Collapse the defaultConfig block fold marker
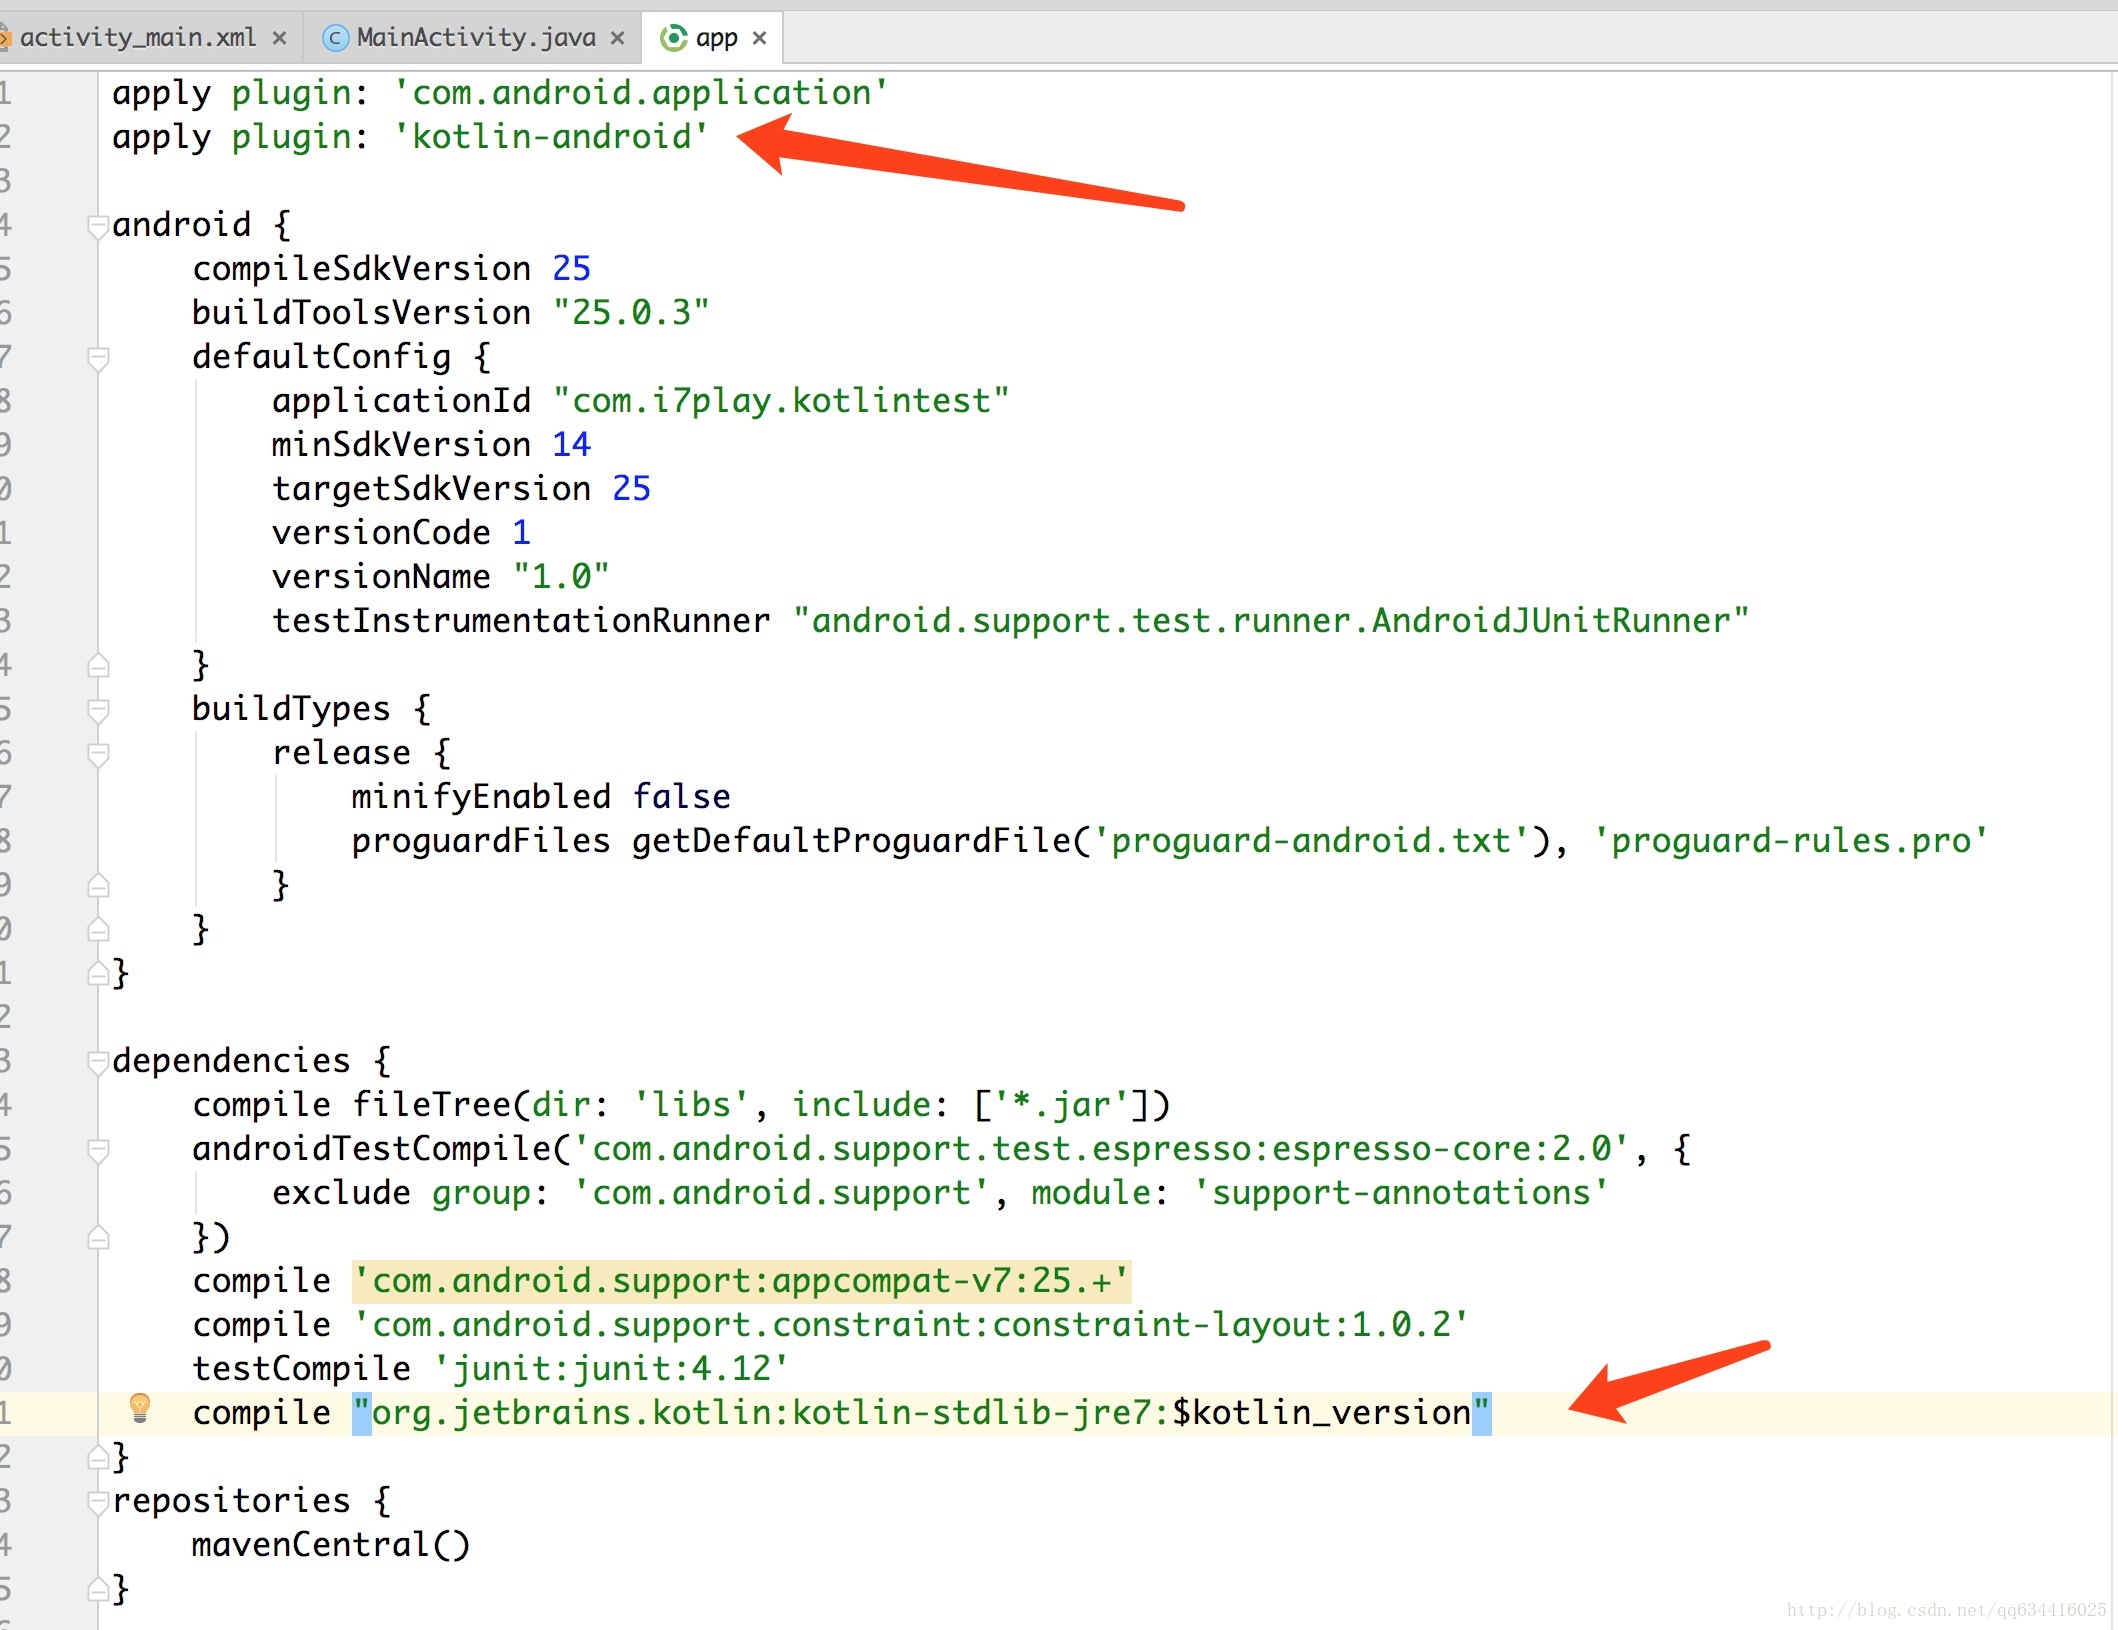 click(x=98, y=358)
